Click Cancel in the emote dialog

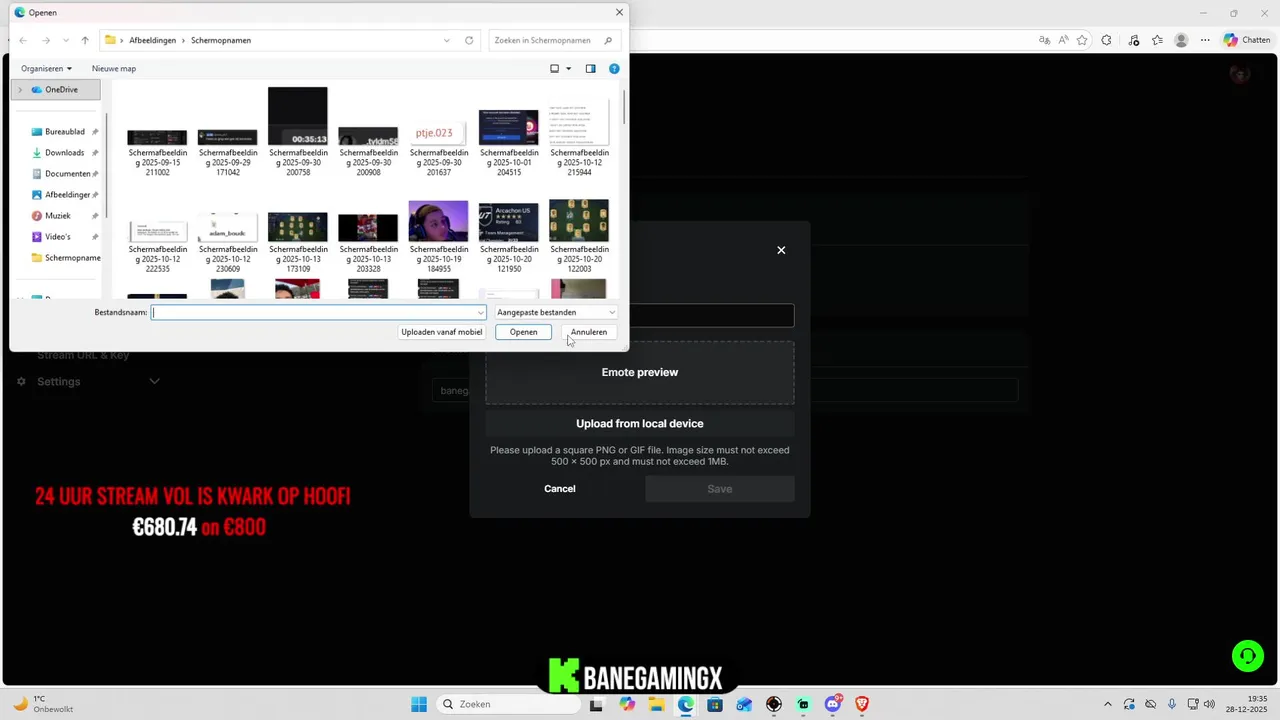(560, 489)
